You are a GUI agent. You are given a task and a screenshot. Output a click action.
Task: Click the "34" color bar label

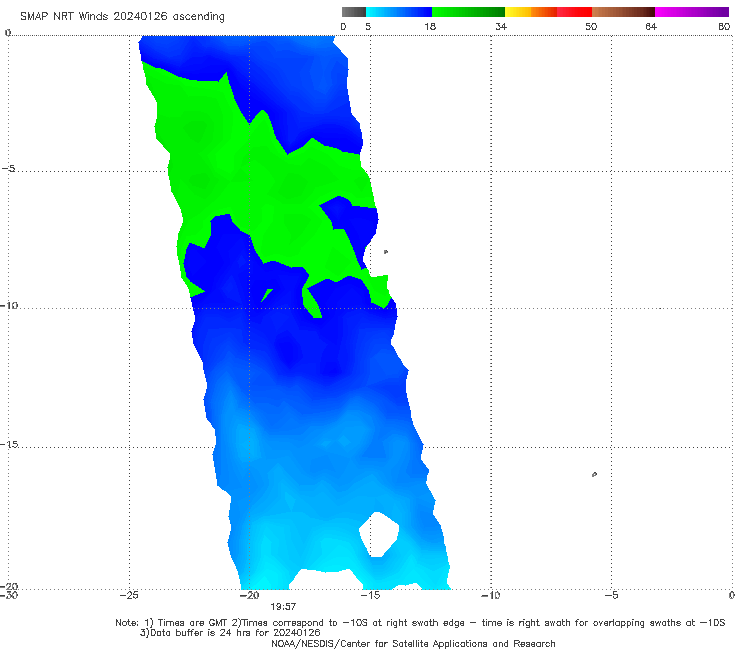[x=501, y=26]
